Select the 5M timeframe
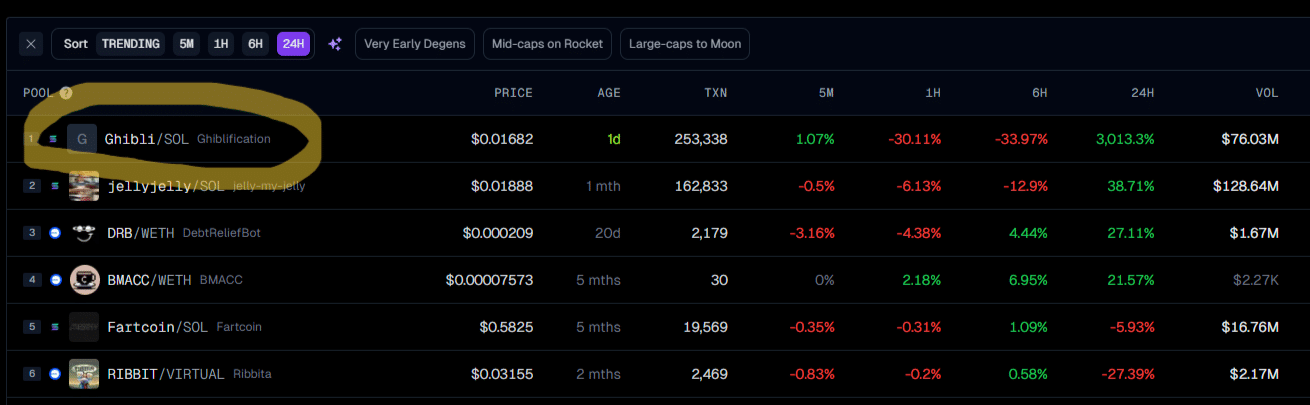This screenshot has height=405, width=1310. [186, 44]
